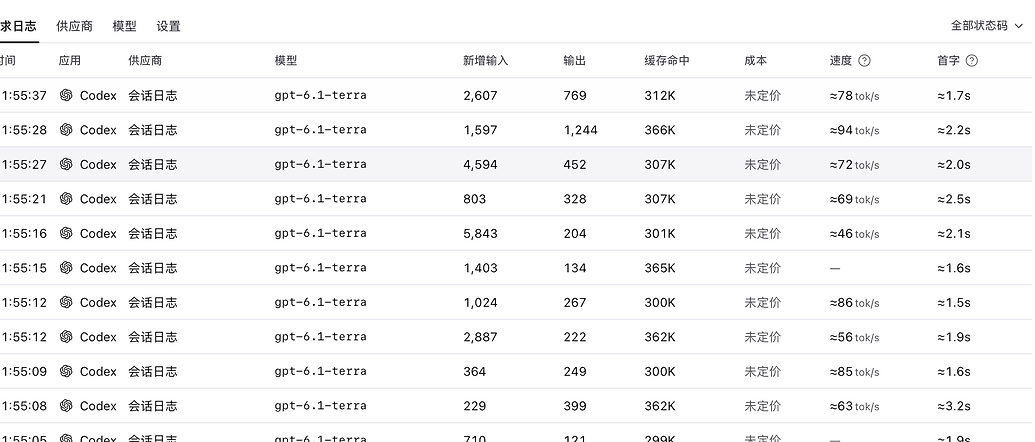
Task: Click output value 1,244
Action: (x=580, y=130)
